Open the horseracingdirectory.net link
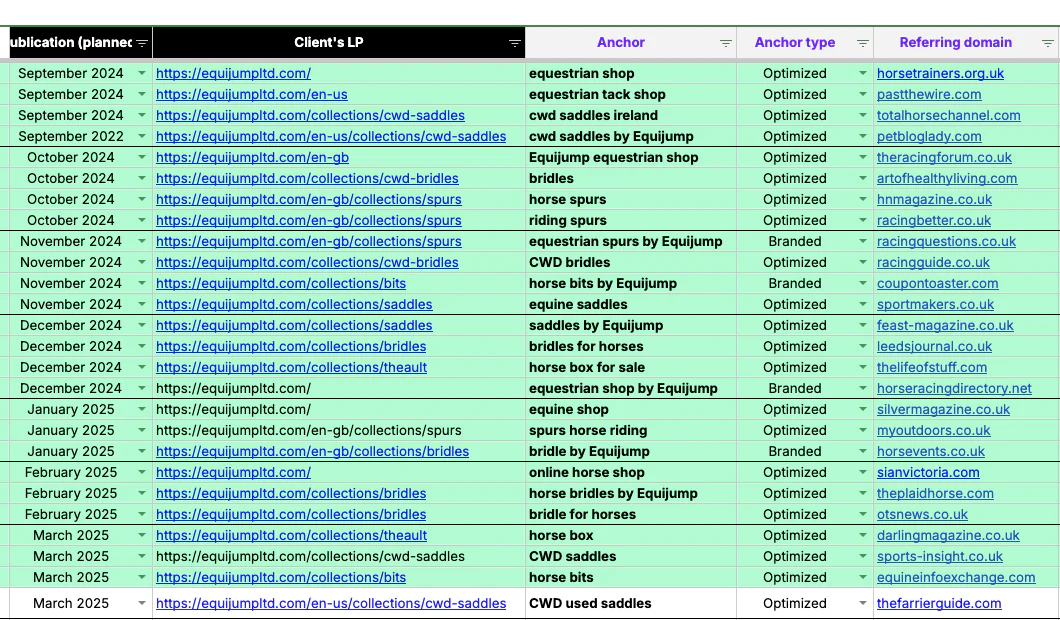This screenshot has width=1060, height=620. (955, 388)
